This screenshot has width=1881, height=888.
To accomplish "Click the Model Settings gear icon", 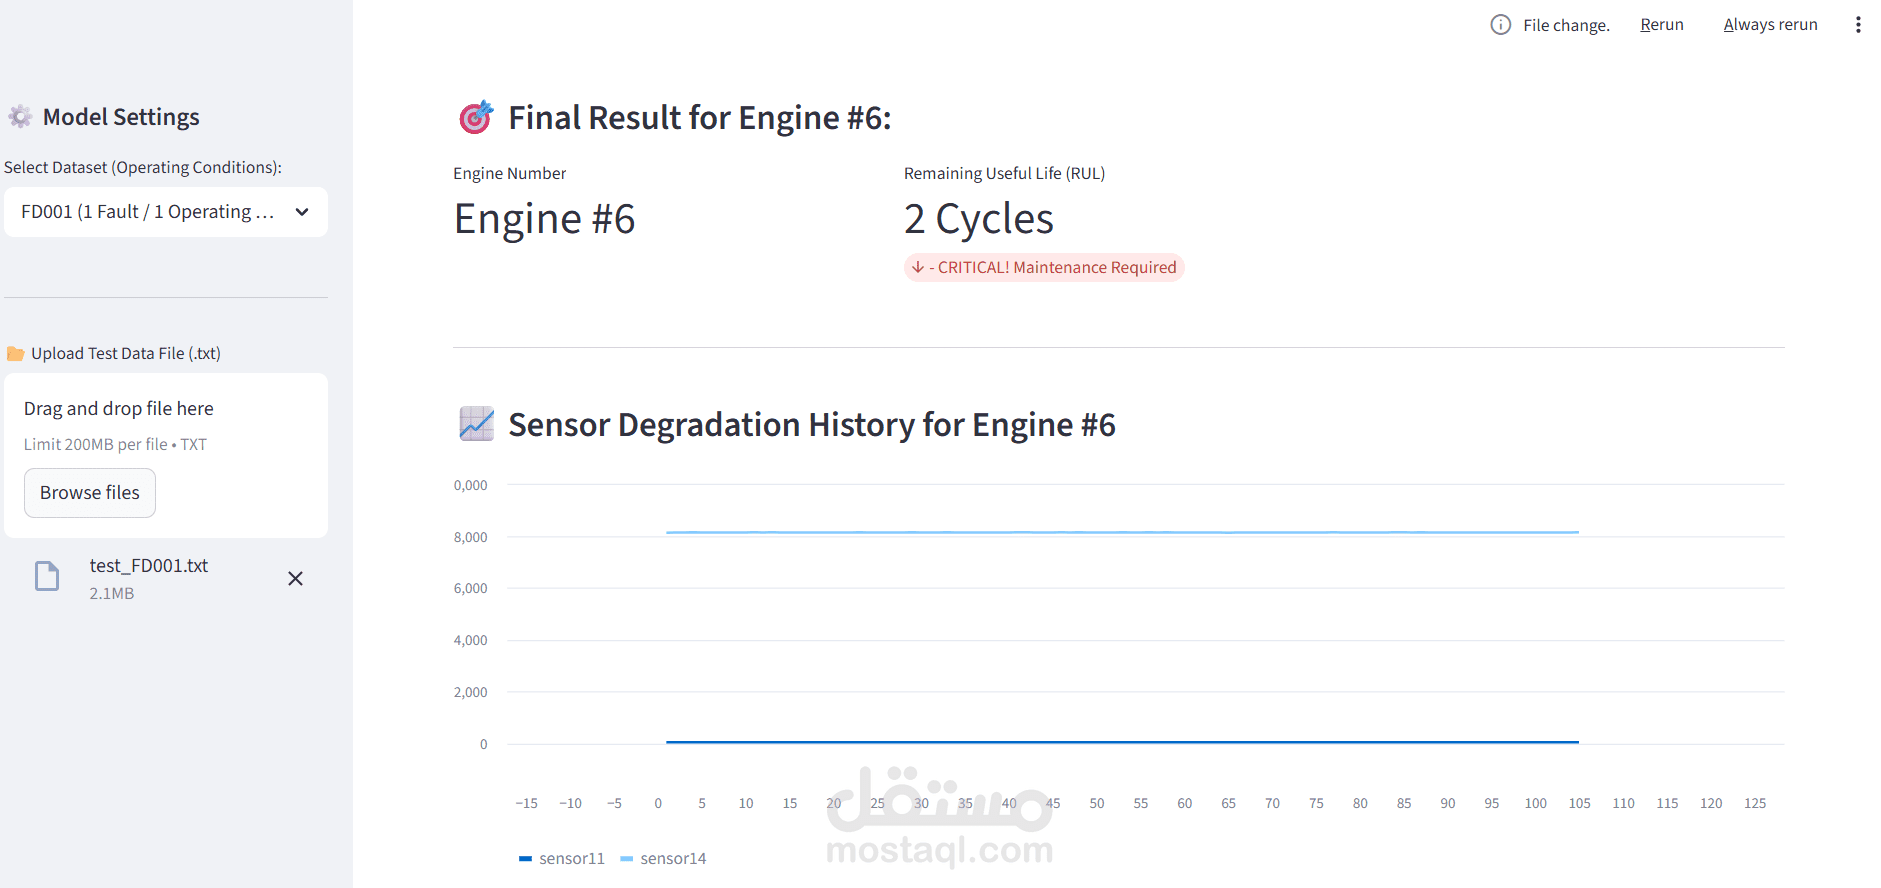I will [20, 117].
